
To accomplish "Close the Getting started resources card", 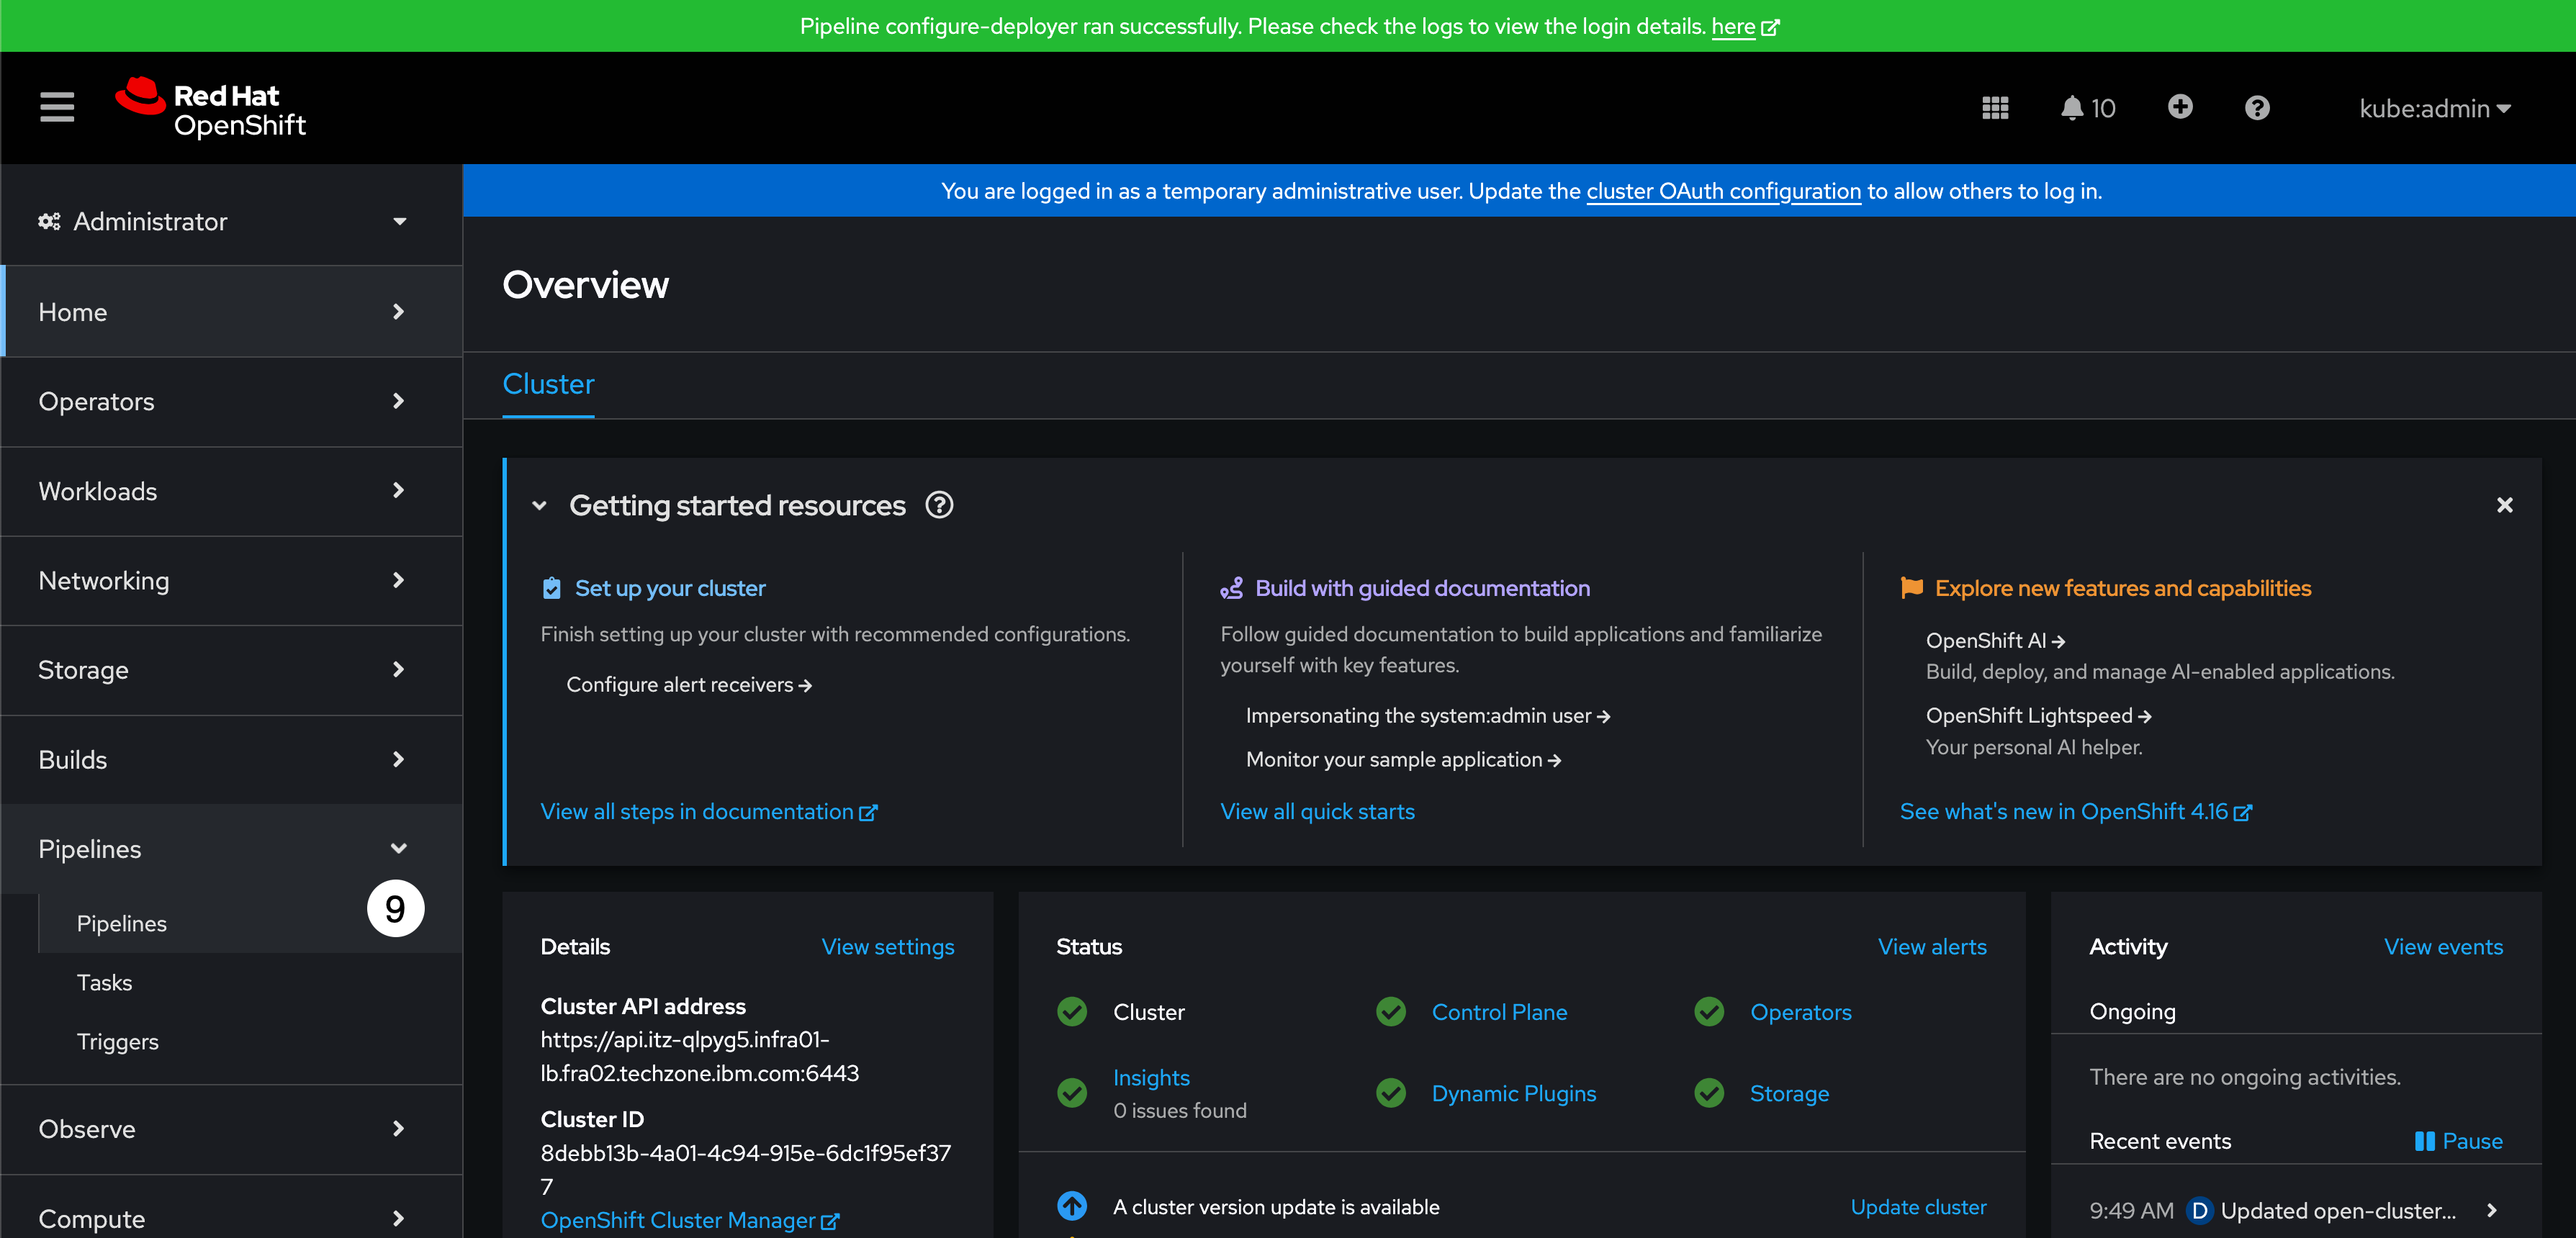I will pyautogui.click(x=2504, y=505).
